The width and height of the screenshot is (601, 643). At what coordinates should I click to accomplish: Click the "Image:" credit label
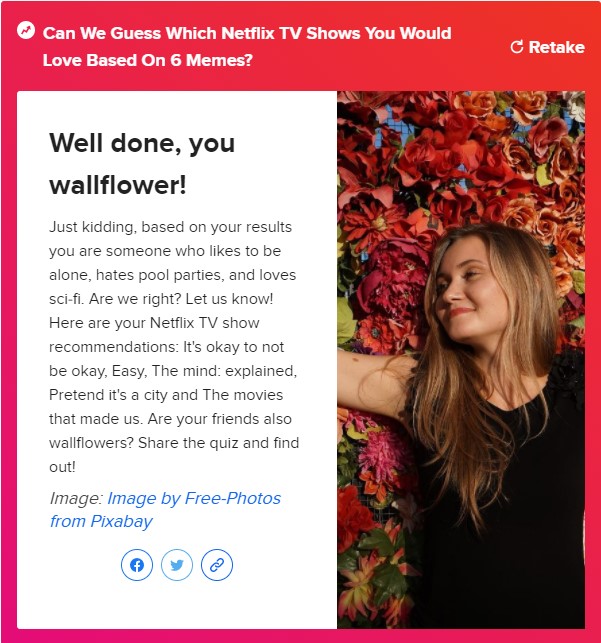click(76, 498)
